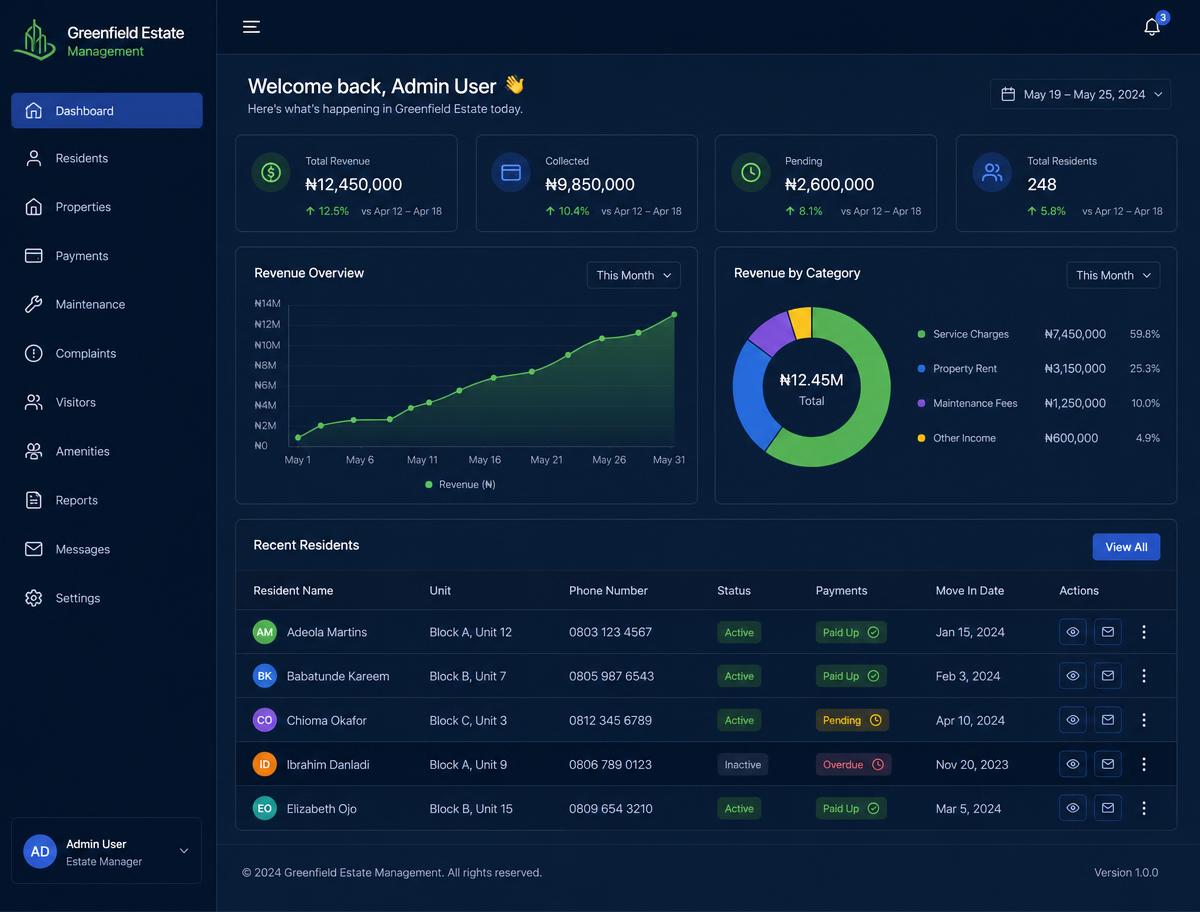The image size is (1200, 912).
Task: Open Revenue by Category This Month dropdown
Action: pyautogui.click(x=1113, y=275)
